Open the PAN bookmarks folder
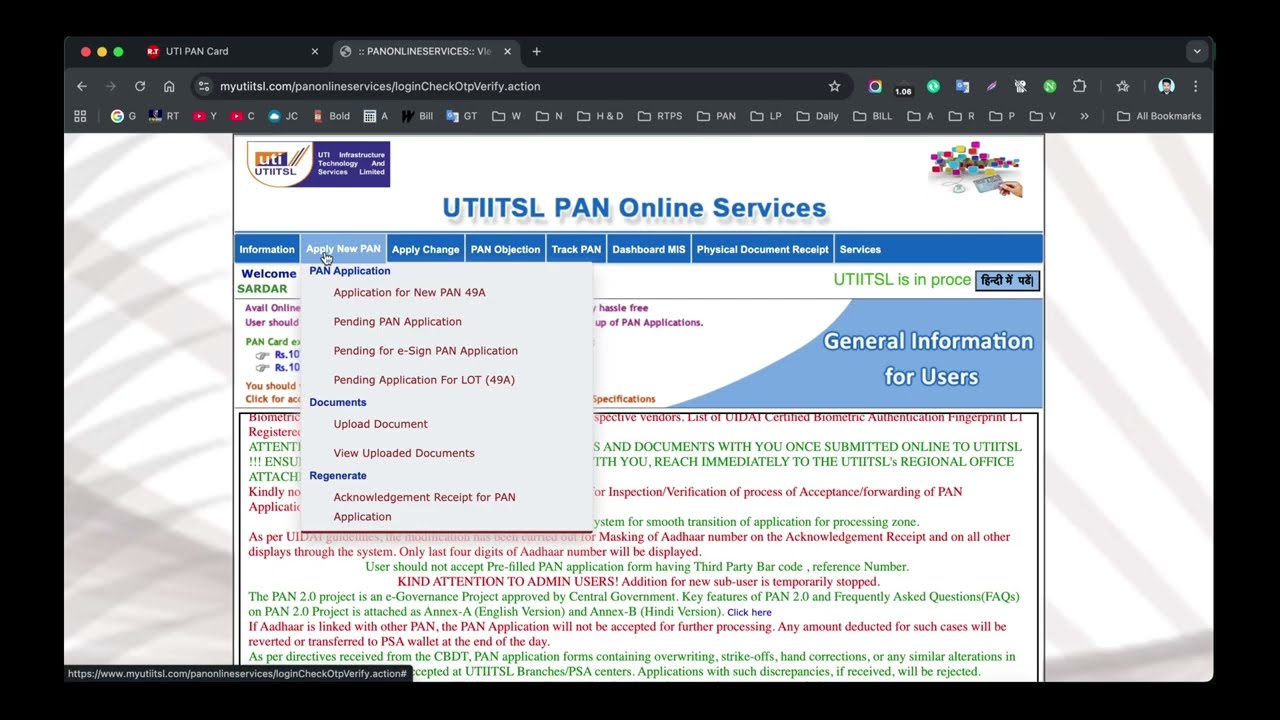1280x720 pixels. point(716,116)
